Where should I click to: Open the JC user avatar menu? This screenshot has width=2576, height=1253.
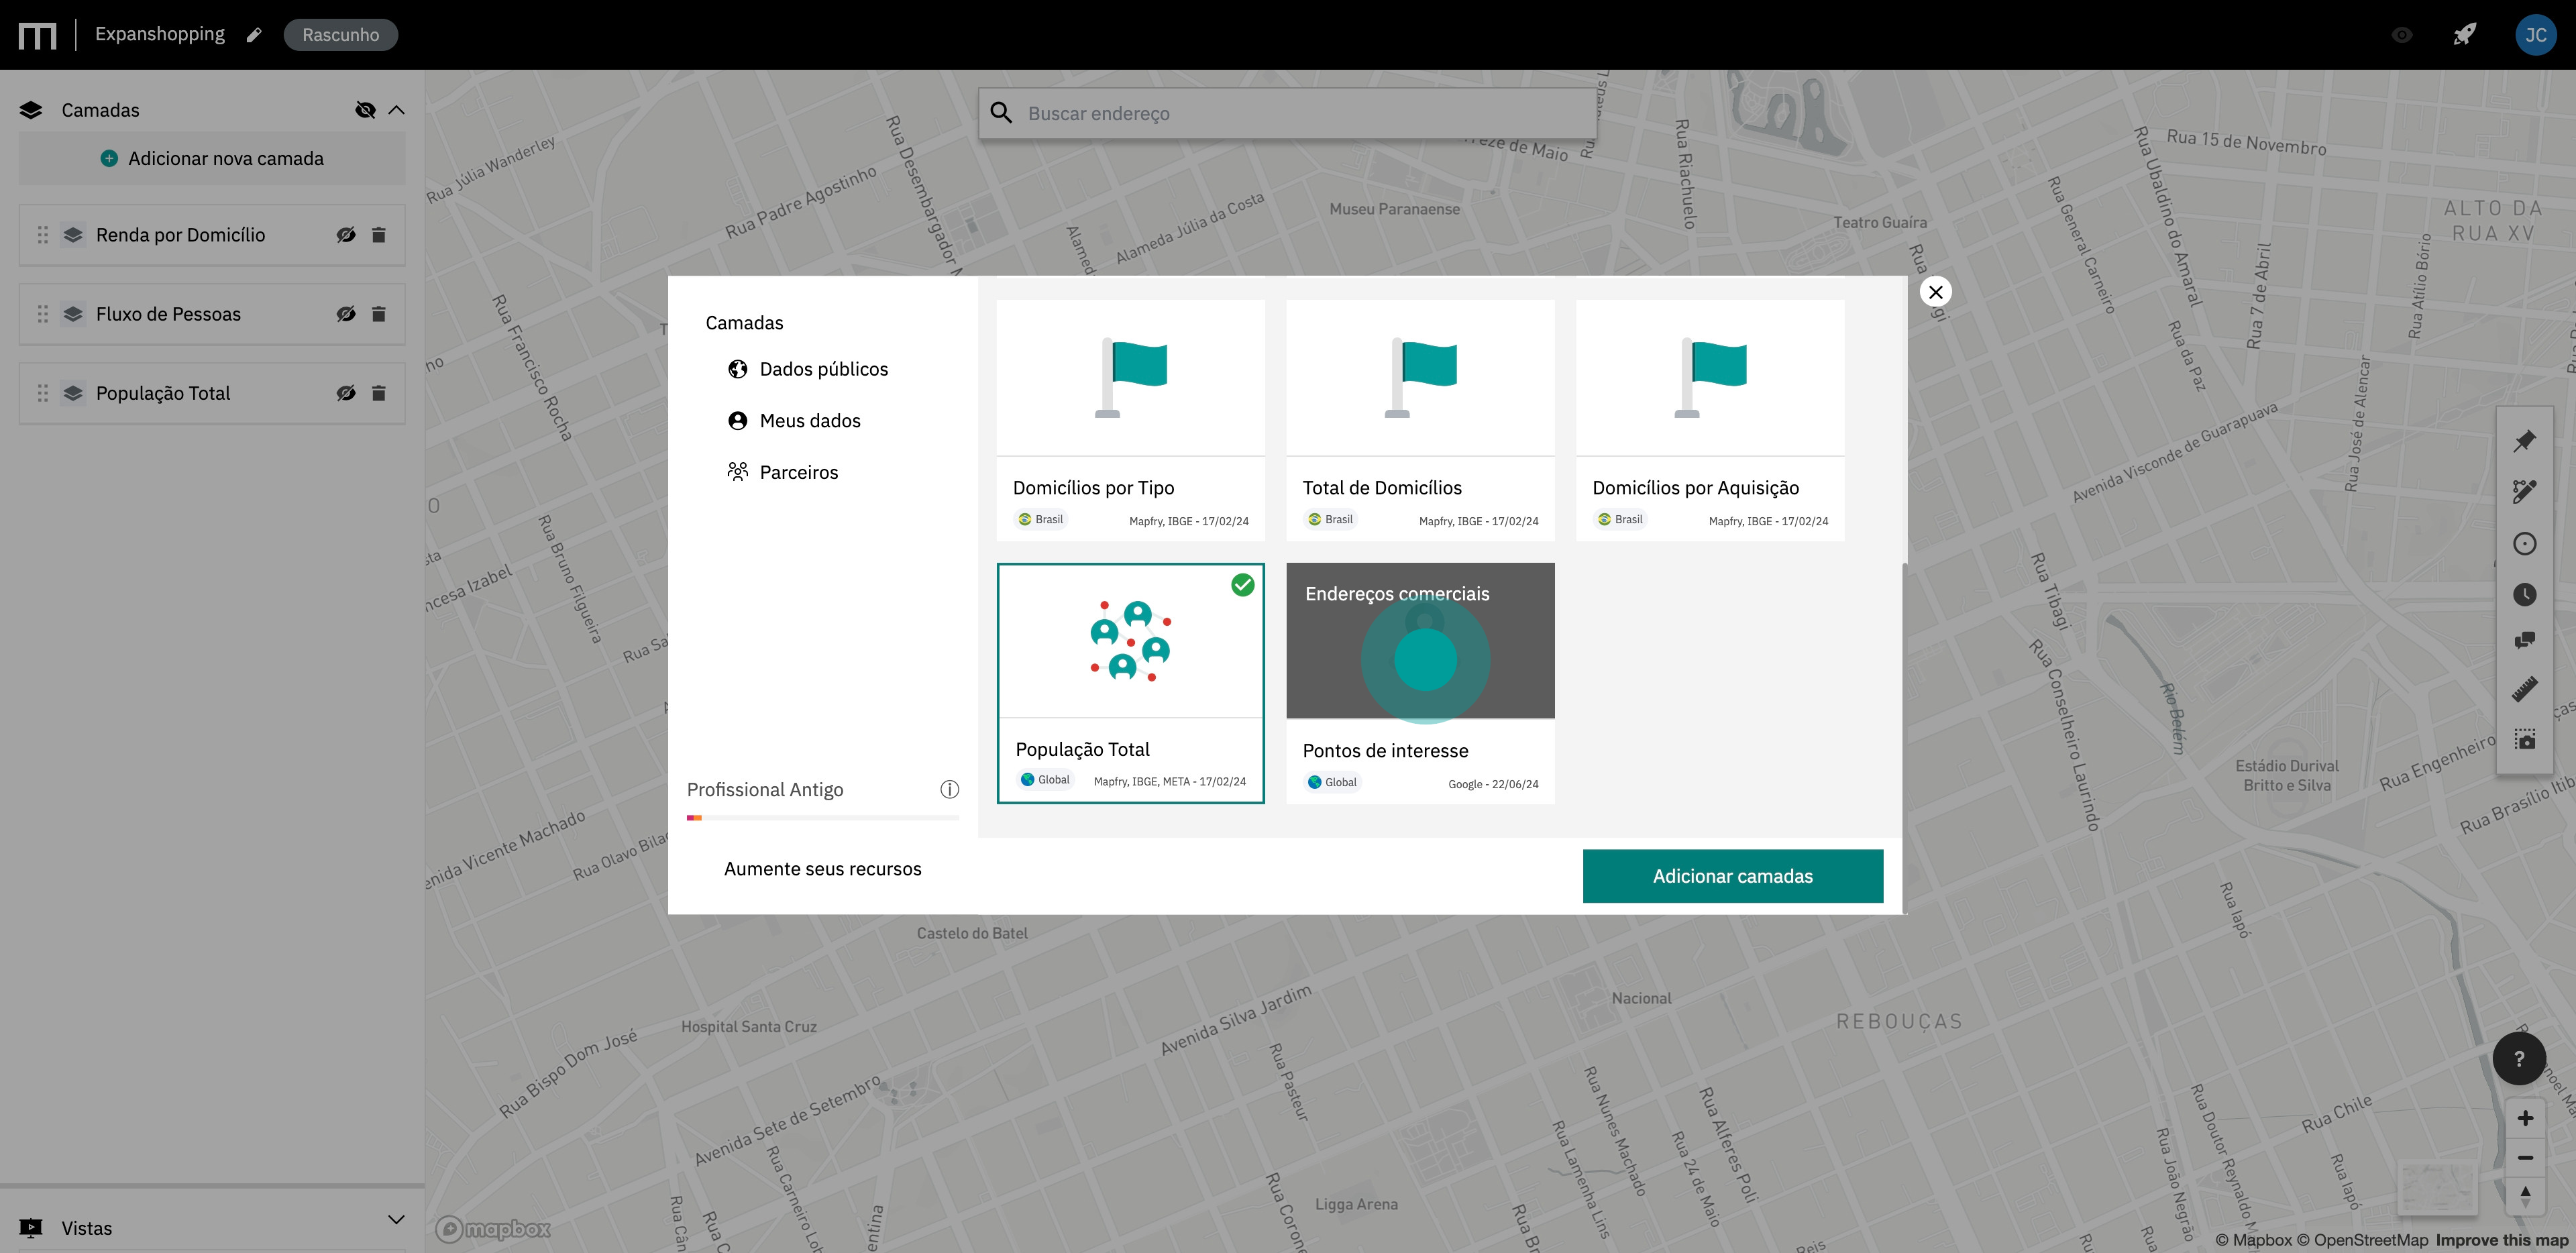click(x=2535, y=35)
